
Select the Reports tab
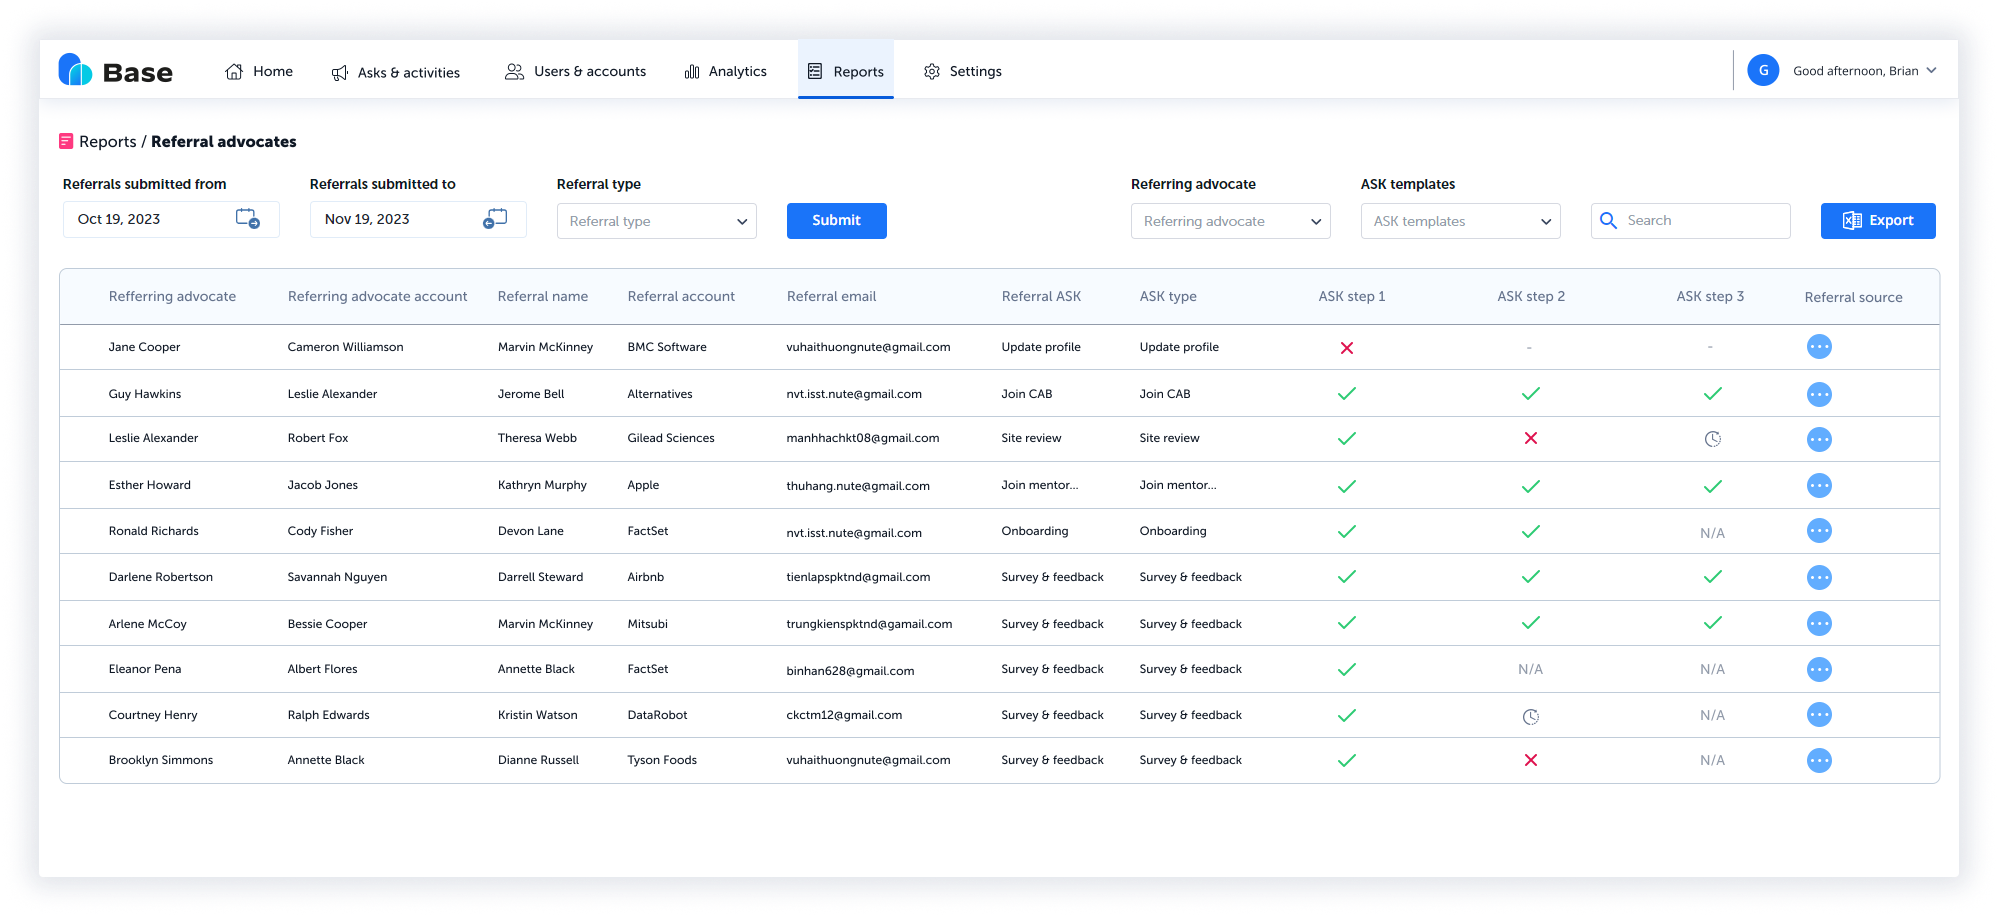pos(845,71)
